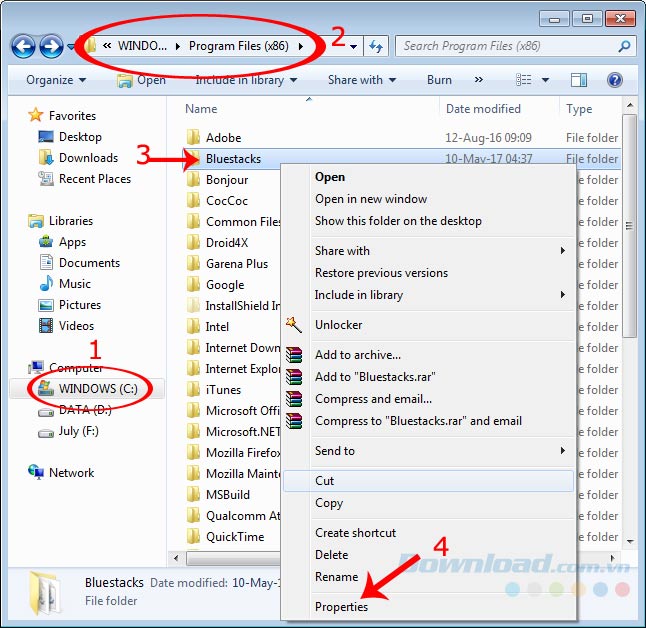
Task: Select Favorites in the navigation pane
Action: coord(72,116)
